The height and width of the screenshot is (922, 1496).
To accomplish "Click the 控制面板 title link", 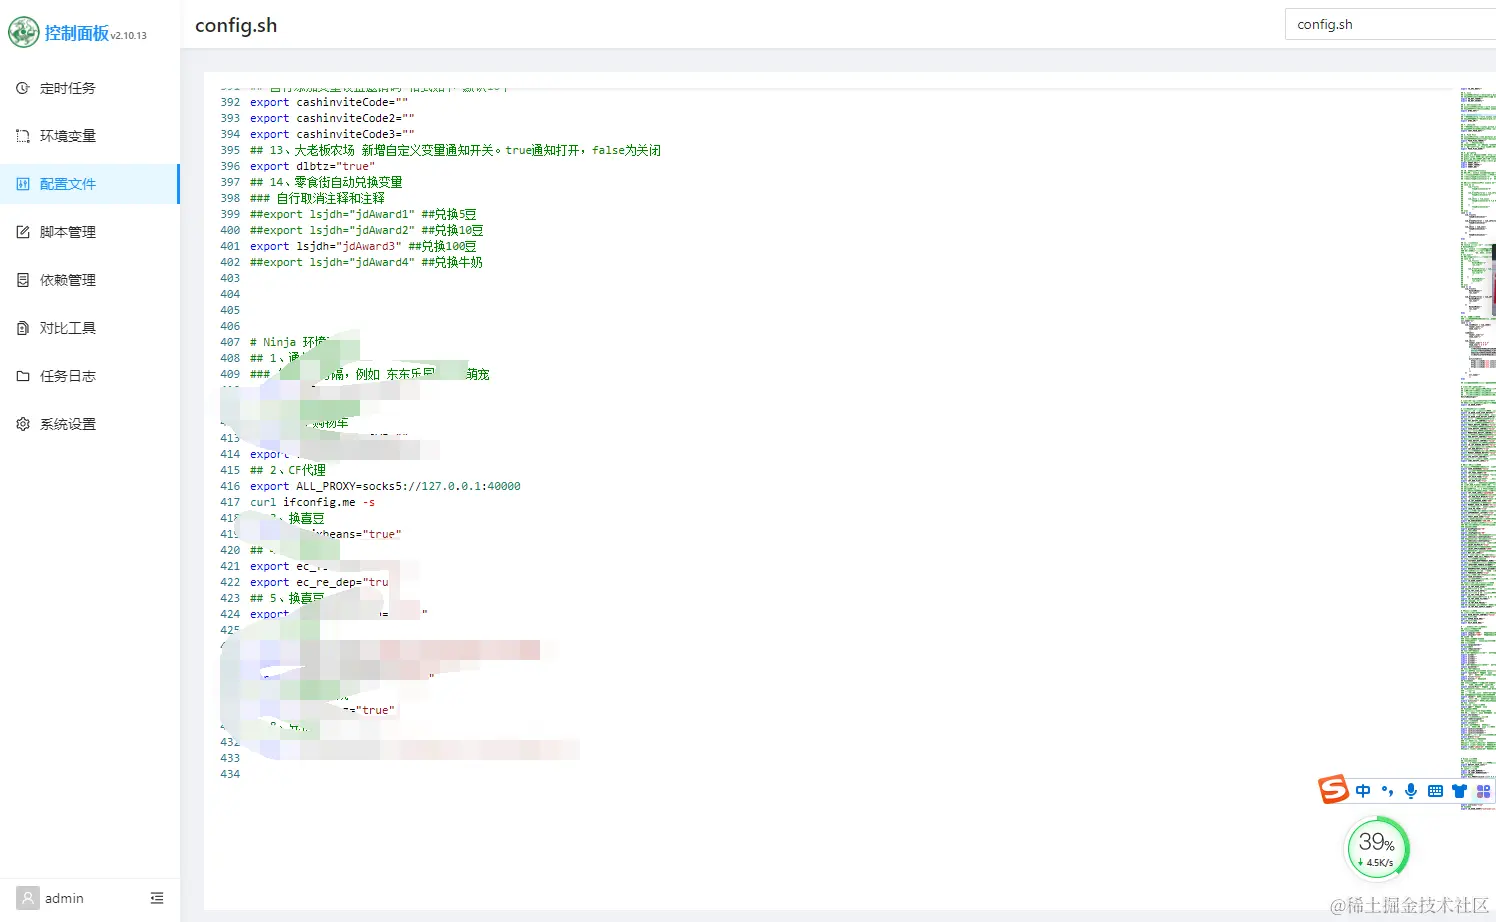I will pyautogui.click(x=77, y=33).
